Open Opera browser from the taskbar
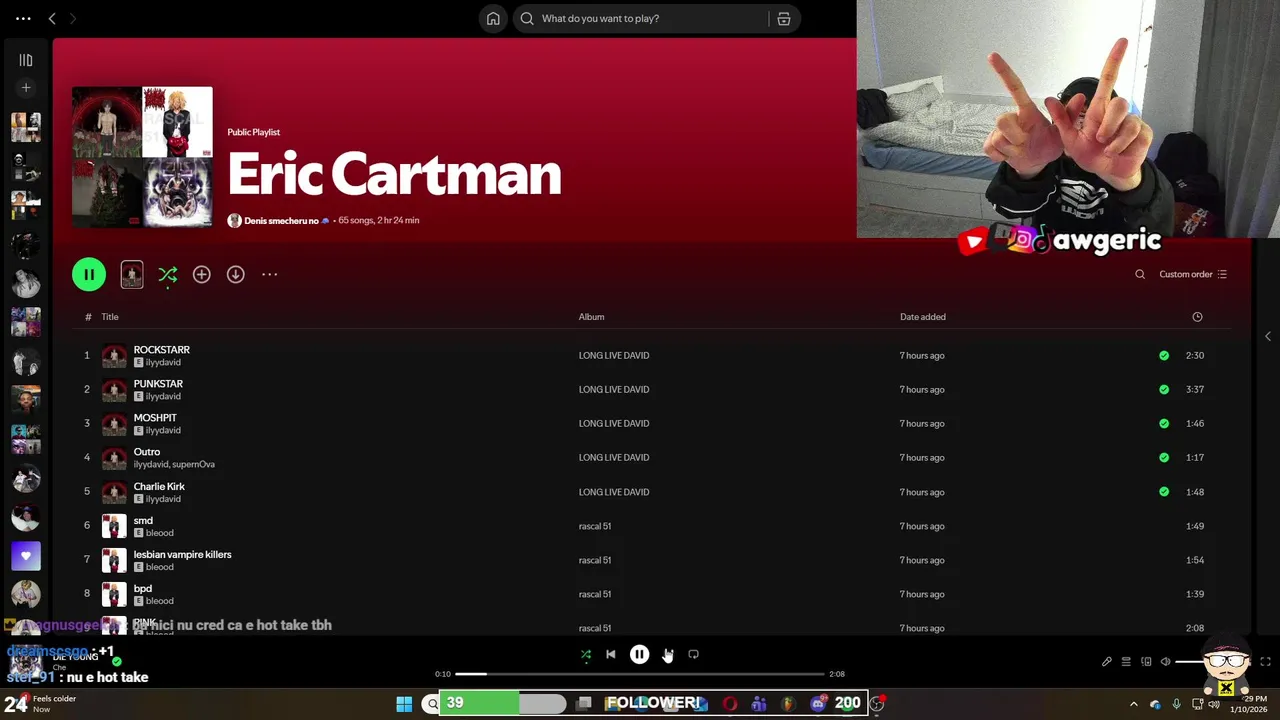This screenshot has height=720, width=1280. point(730,704)
